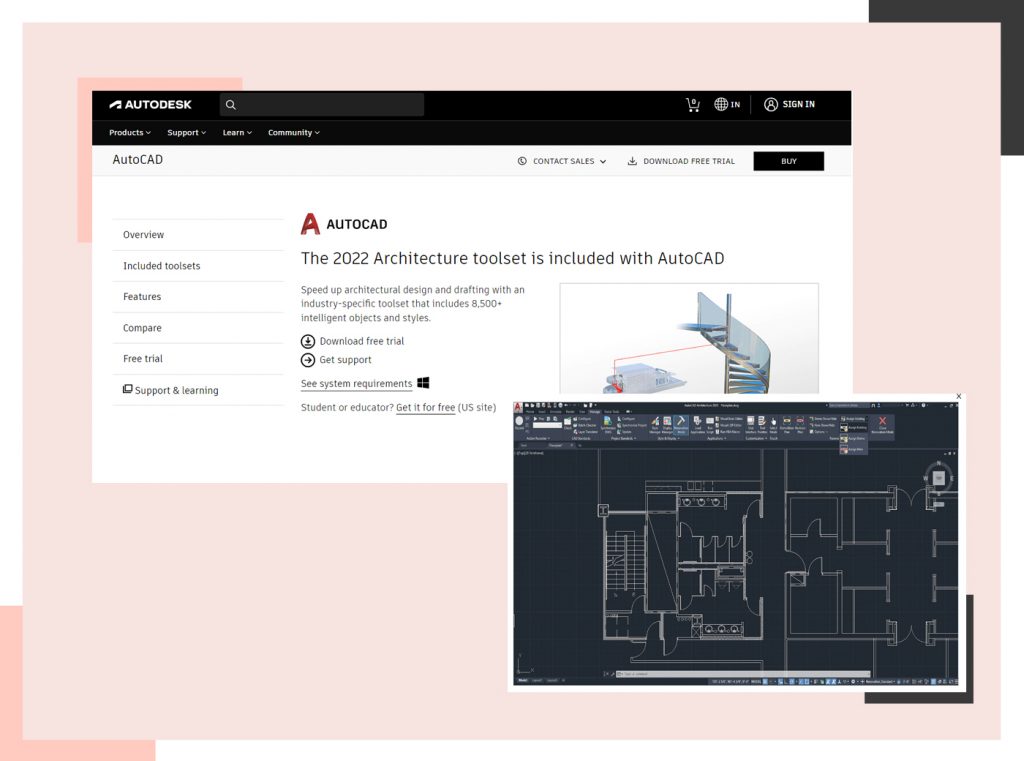
Task: Select Free trial in the side navigation
Action: point(198,359)
